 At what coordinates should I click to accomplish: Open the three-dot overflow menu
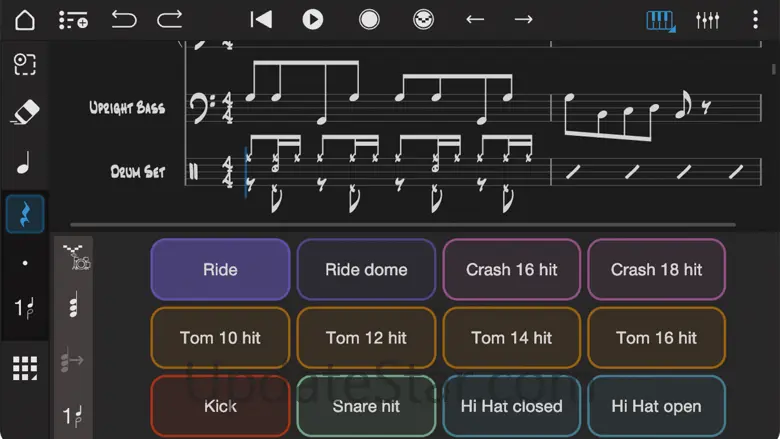755,20
